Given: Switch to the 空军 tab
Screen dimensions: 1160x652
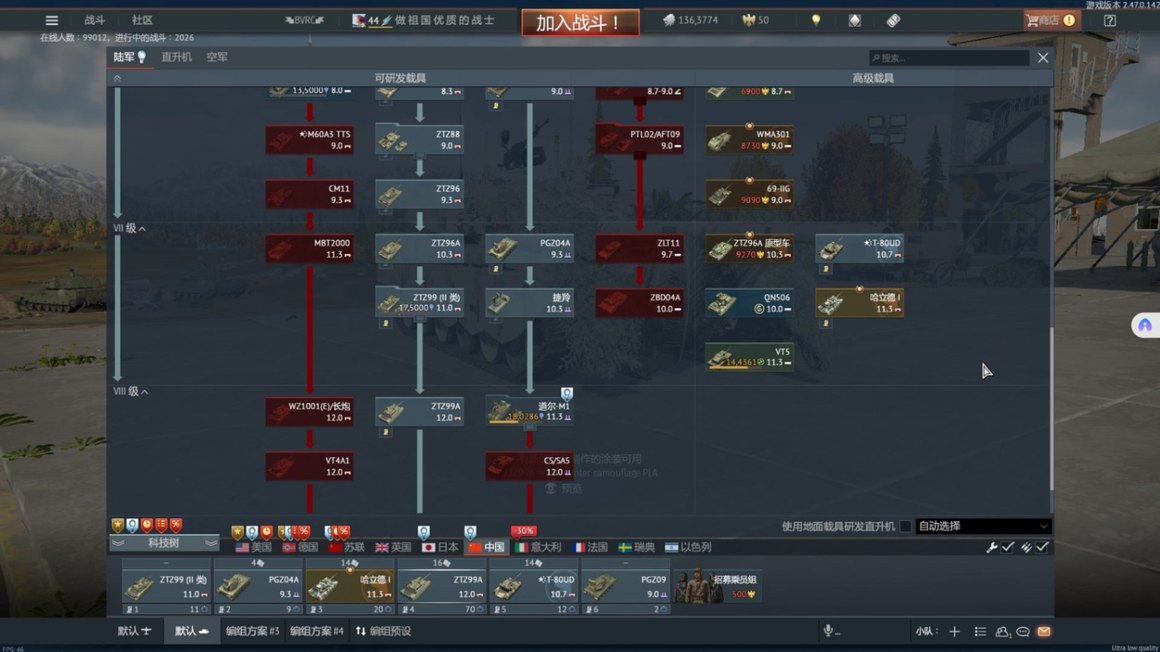Looking at the screenshot, I should tap(217, 58).
